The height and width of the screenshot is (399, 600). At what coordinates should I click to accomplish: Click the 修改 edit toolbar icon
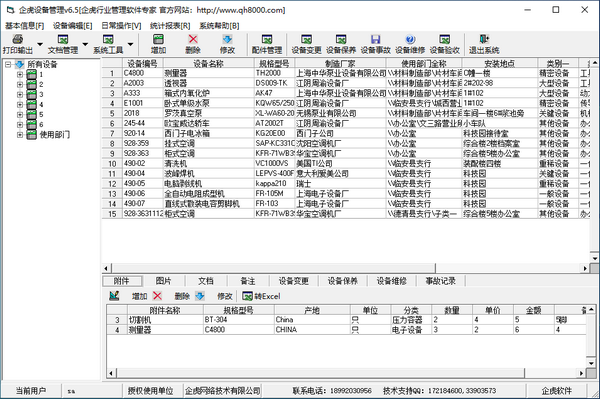click(x=227, y=39)
